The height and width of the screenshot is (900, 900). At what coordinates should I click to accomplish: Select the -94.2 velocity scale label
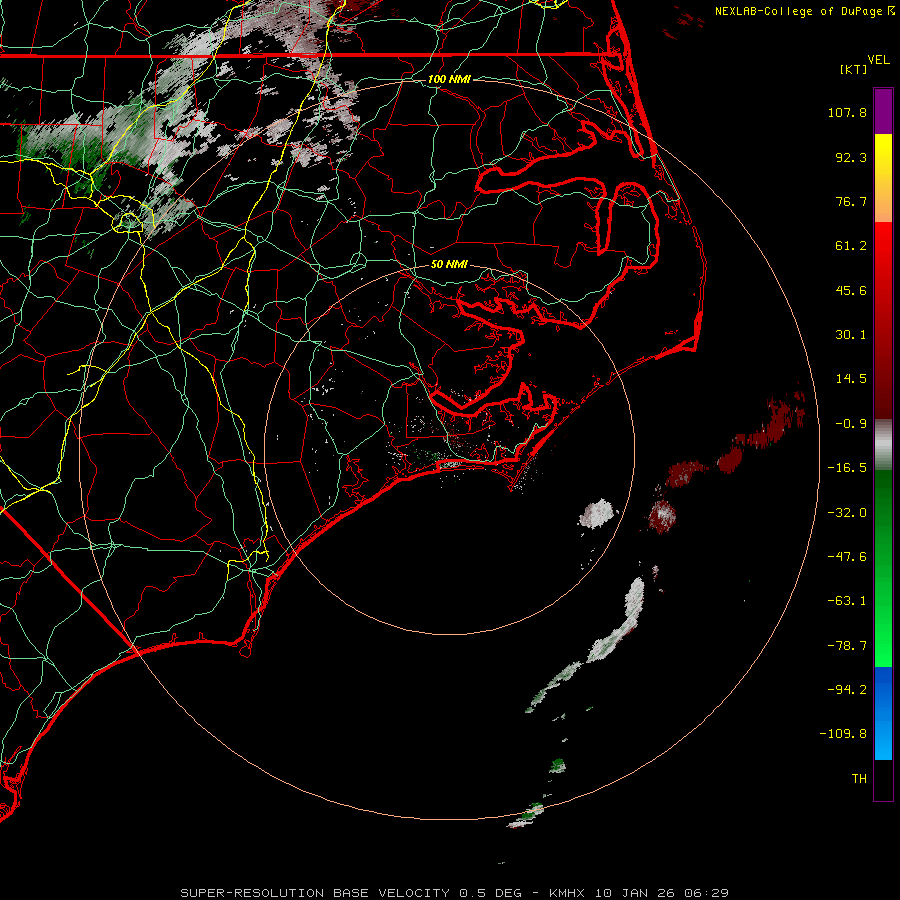(847, 690)
